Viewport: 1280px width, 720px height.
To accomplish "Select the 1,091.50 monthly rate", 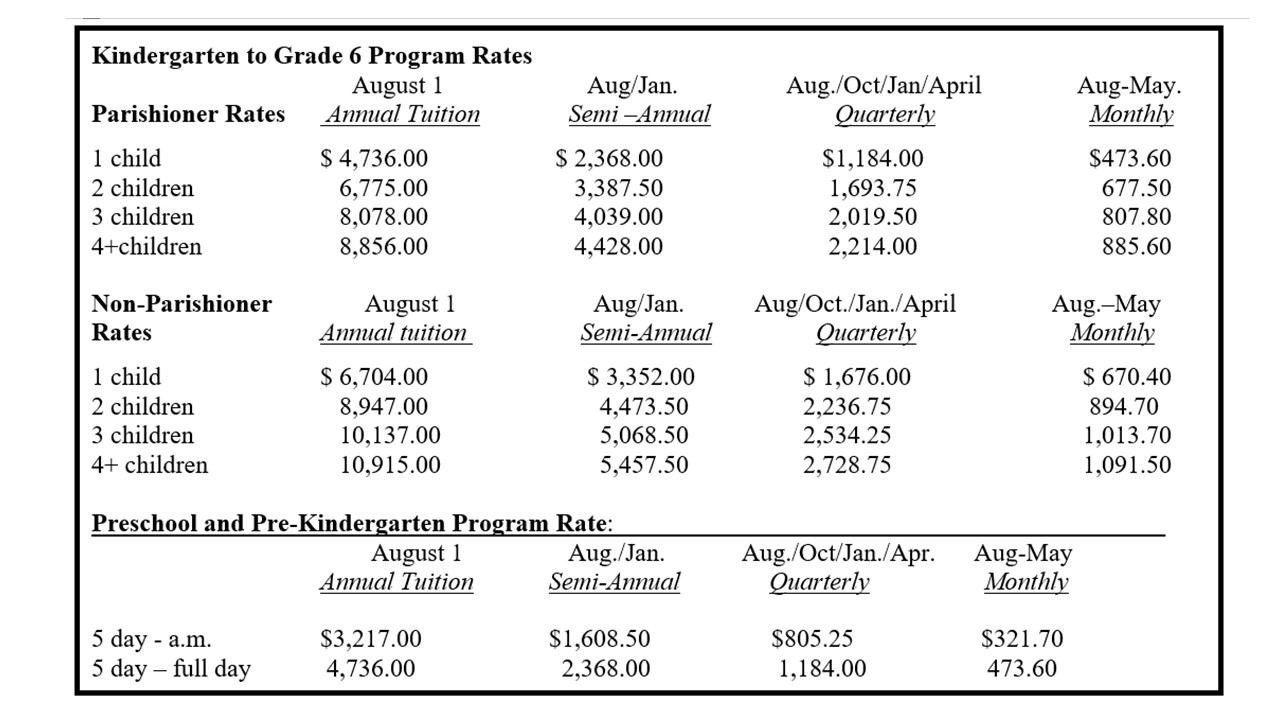I will [x=1127, y=465].
